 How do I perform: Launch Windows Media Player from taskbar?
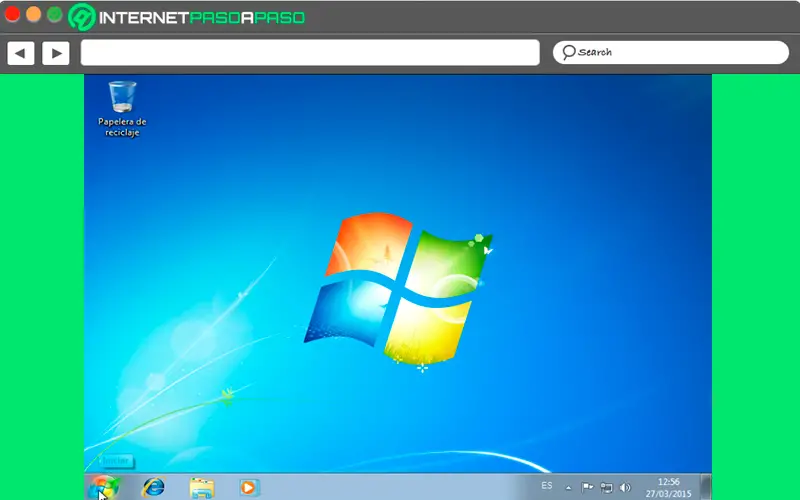pos(248,487)
